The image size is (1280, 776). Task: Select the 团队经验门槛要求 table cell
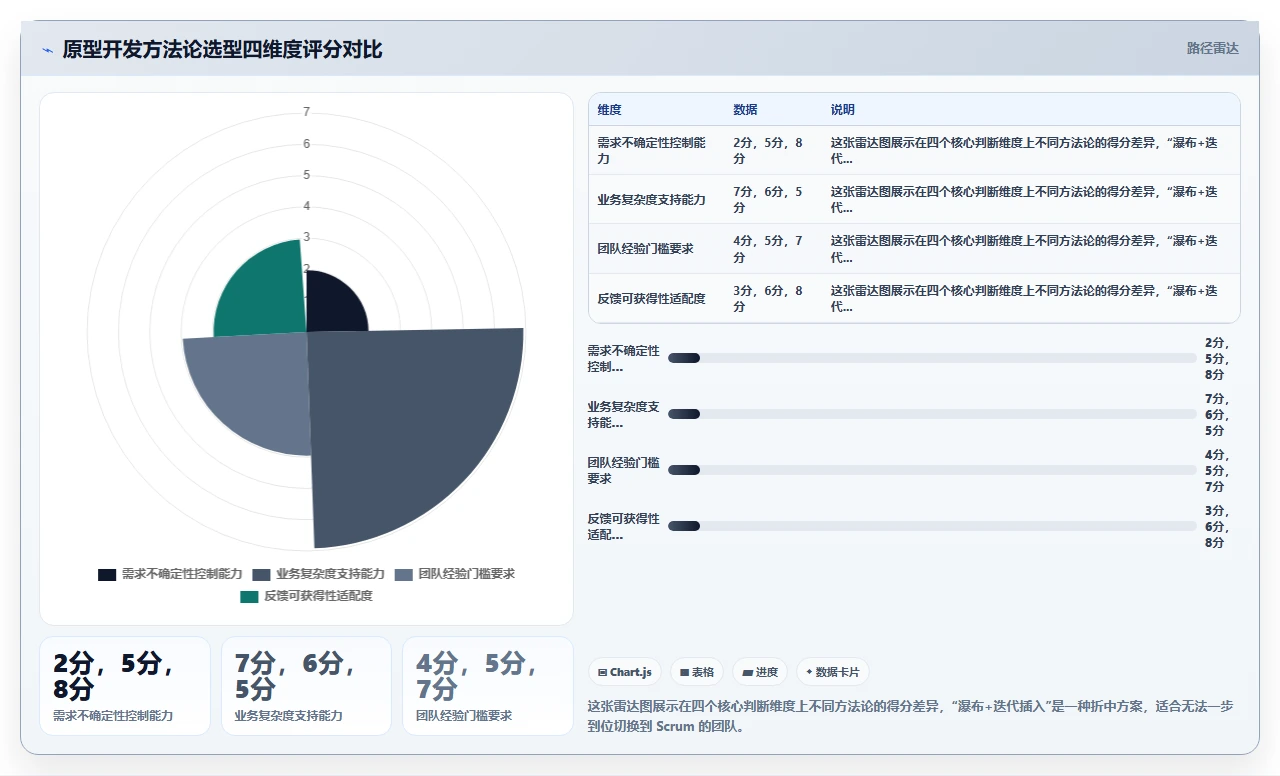click(656, 249)
